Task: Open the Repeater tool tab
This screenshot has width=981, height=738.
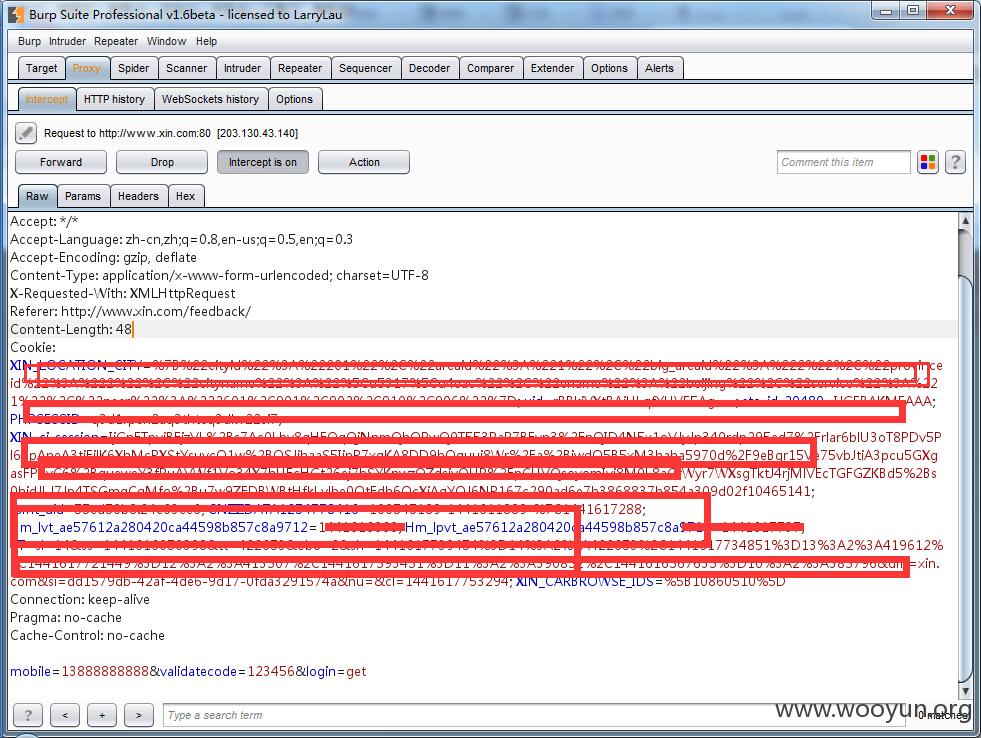Action: point(300,68)
